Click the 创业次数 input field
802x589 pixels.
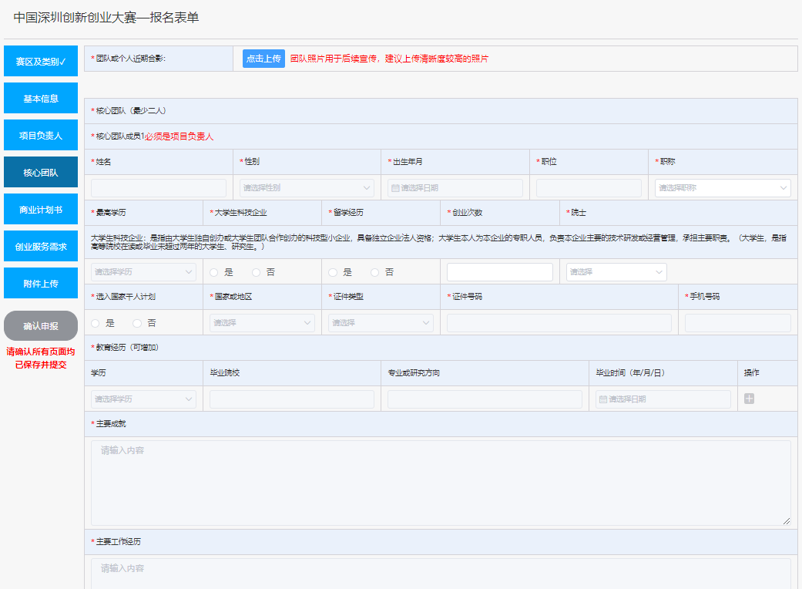coord(500,272)
